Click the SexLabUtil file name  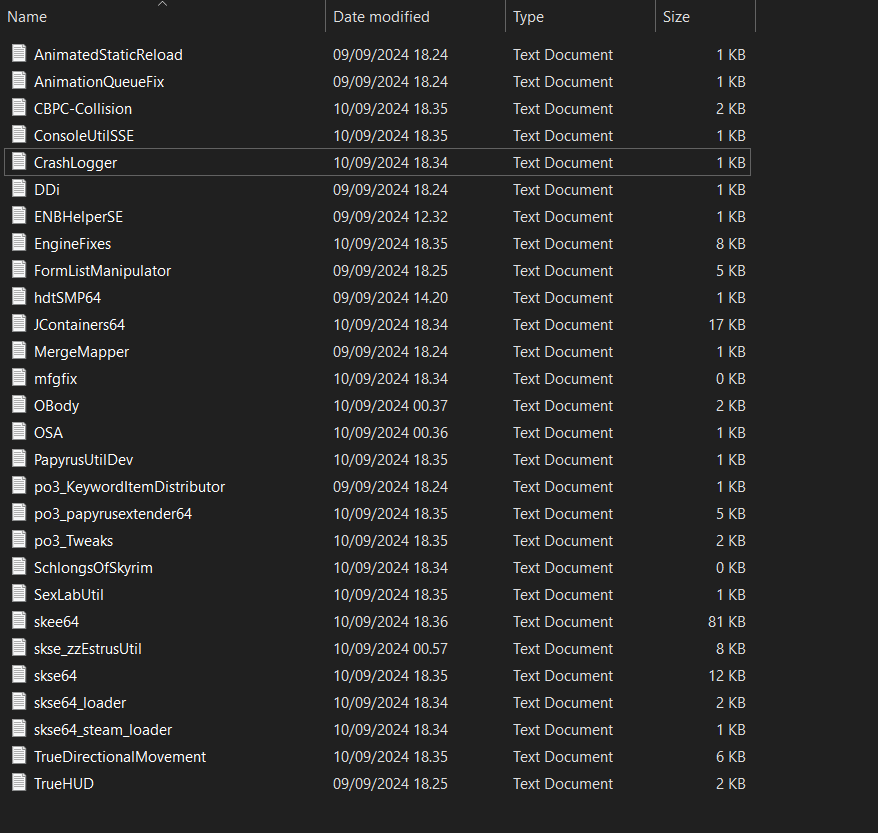[69, 595]
